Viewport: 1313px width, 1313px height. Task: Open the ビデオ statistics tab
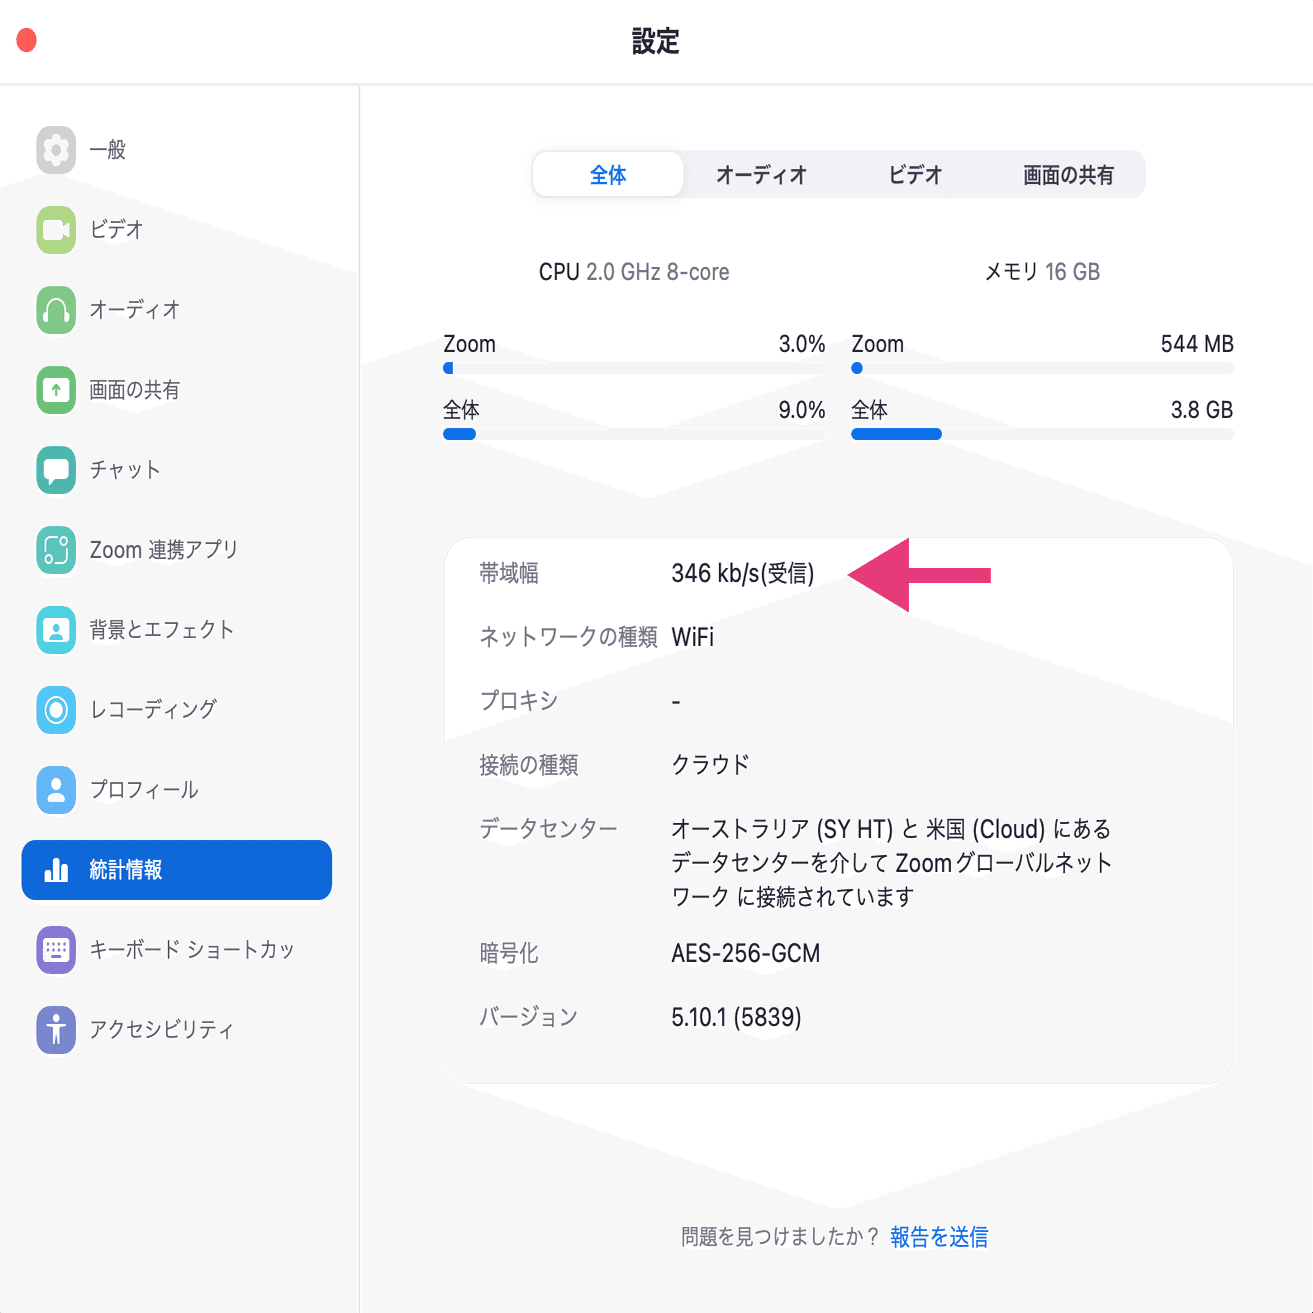point(915,175)
